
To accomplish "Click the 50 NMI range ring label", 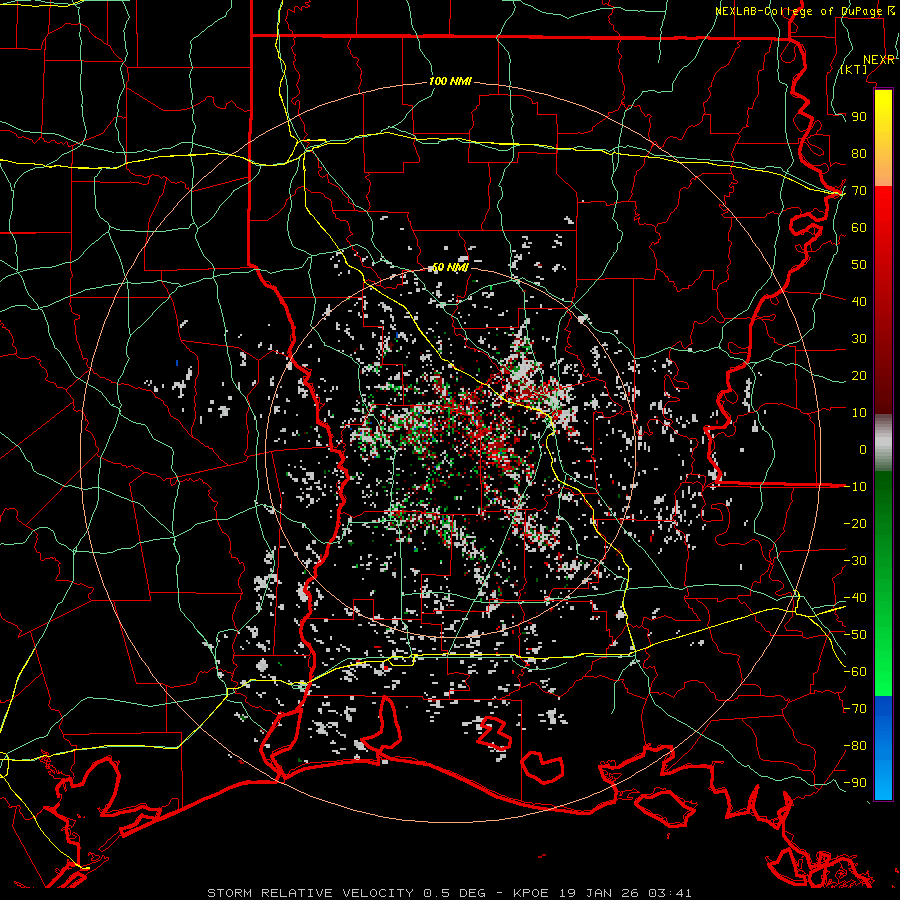I will click(450, 267).
